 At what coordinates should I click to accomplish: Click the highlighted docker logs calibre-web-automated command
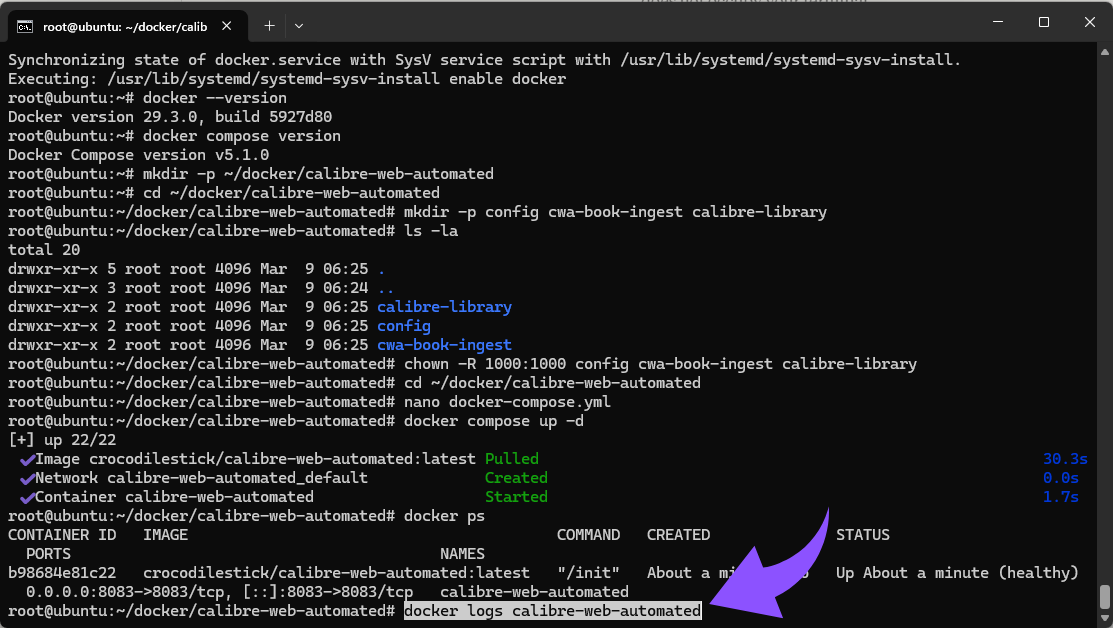click(551, 611)
